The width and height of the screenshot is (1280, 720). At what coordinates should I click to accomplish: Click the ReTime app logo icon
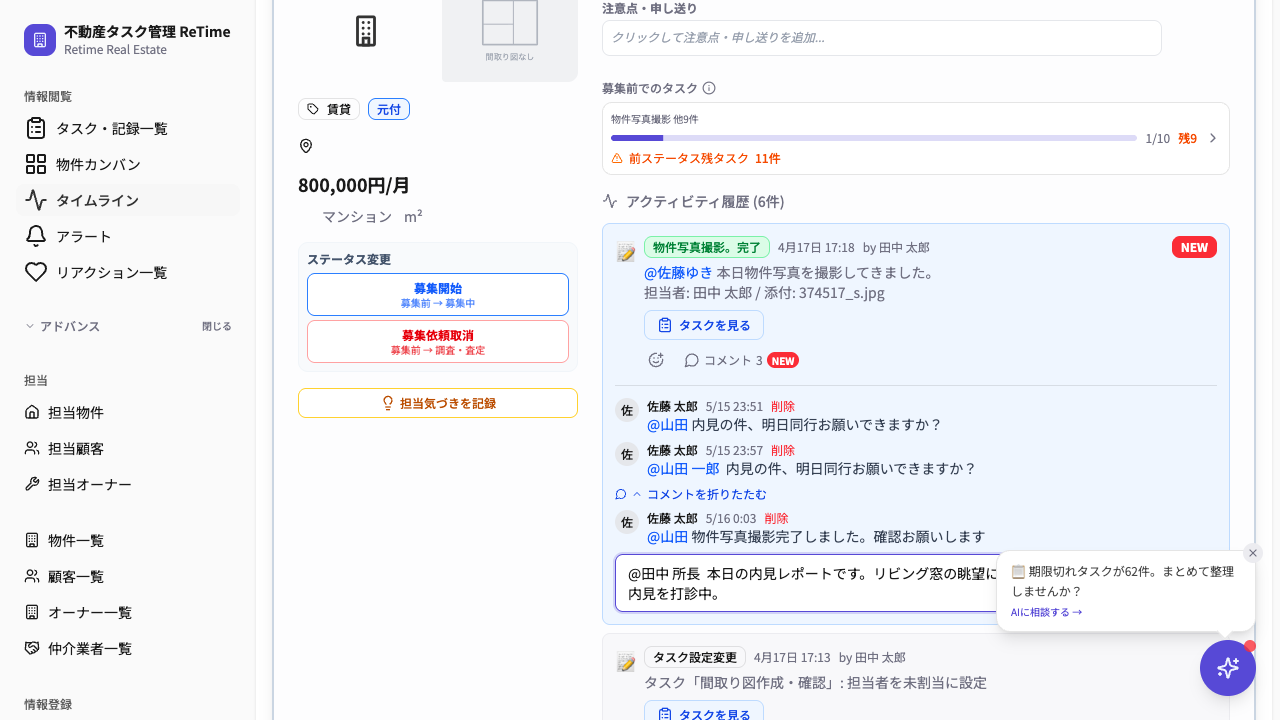tap(40, 40)
